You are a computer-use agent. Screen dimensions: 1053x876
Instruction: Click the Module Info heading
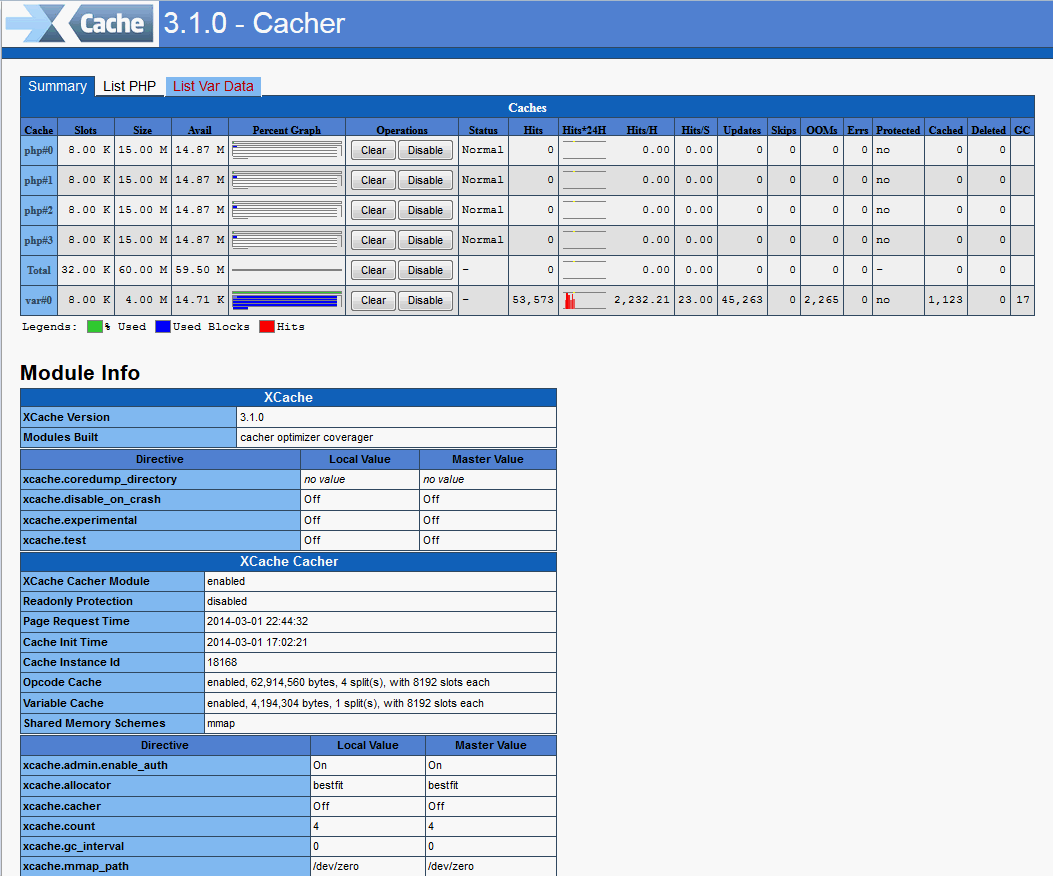[80, 373]
